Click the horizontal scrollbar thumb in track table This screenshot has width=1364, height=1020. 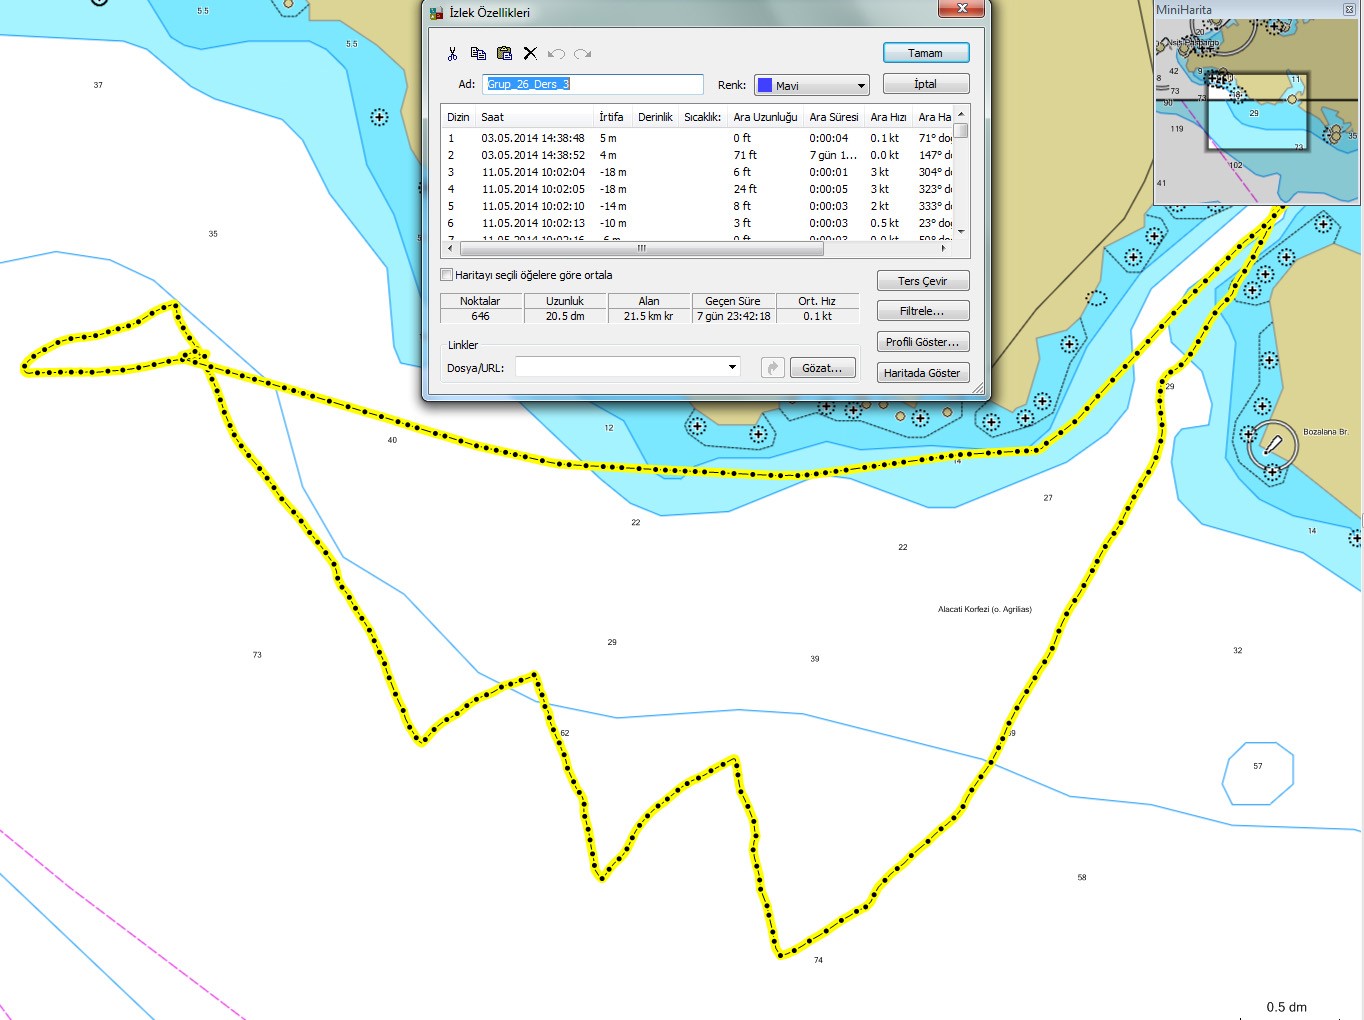640,248
